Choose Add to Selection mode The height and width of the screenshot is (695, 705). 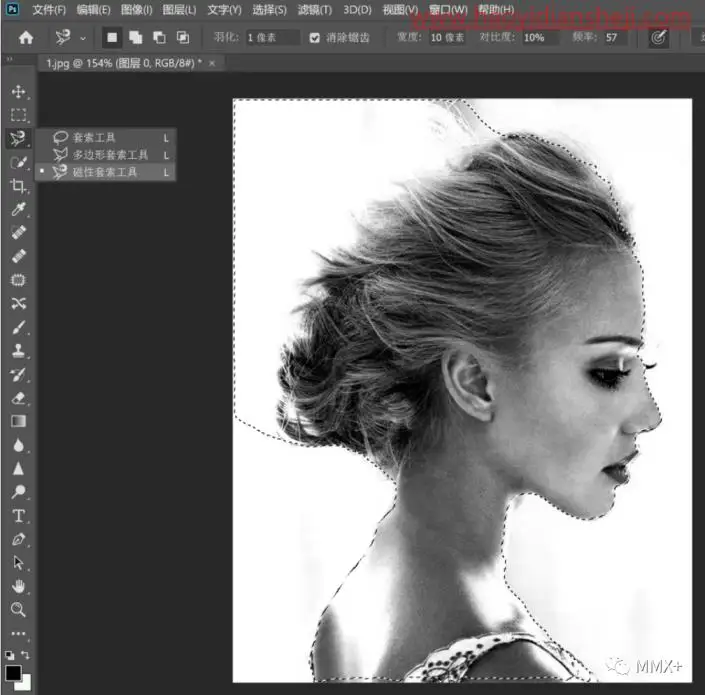pos(135,38)
